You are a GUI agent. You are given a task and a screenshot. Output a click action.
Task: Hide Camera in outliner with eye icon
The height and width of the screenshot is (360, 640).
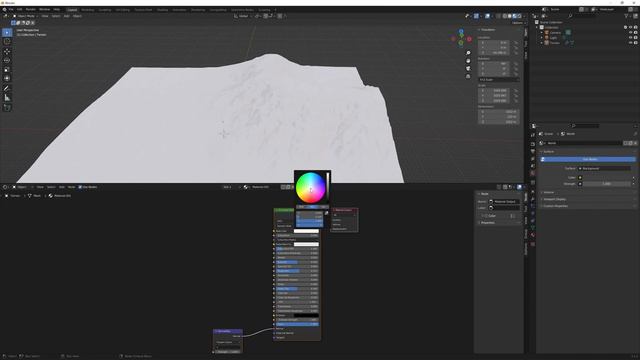(631, 32)
